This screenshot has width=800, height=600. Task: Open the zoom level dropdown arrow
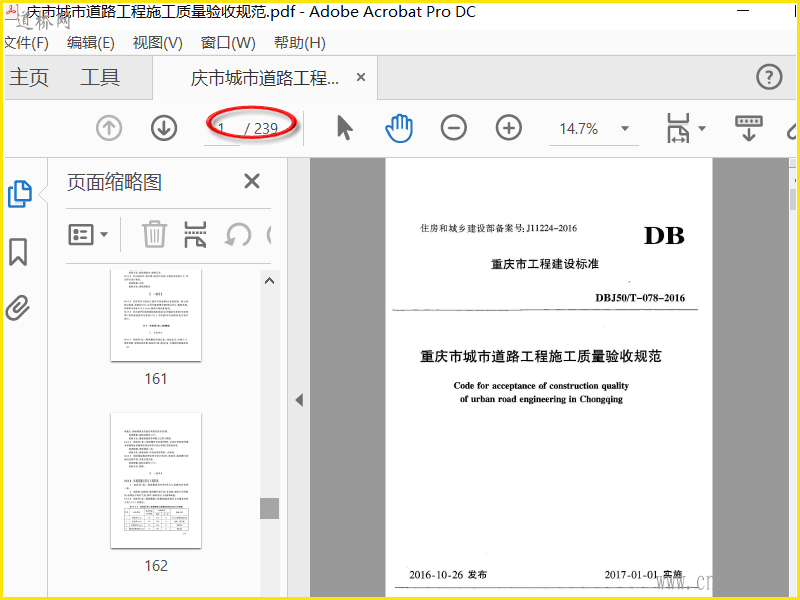pos(624,129)
